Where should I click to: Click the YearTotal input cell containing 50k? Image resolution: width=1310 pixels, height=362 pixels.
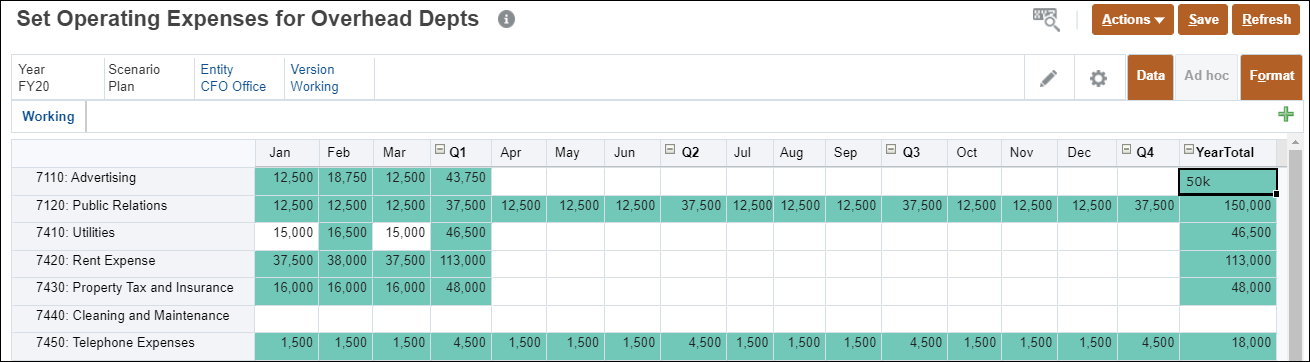click(x=1228, y=181)
